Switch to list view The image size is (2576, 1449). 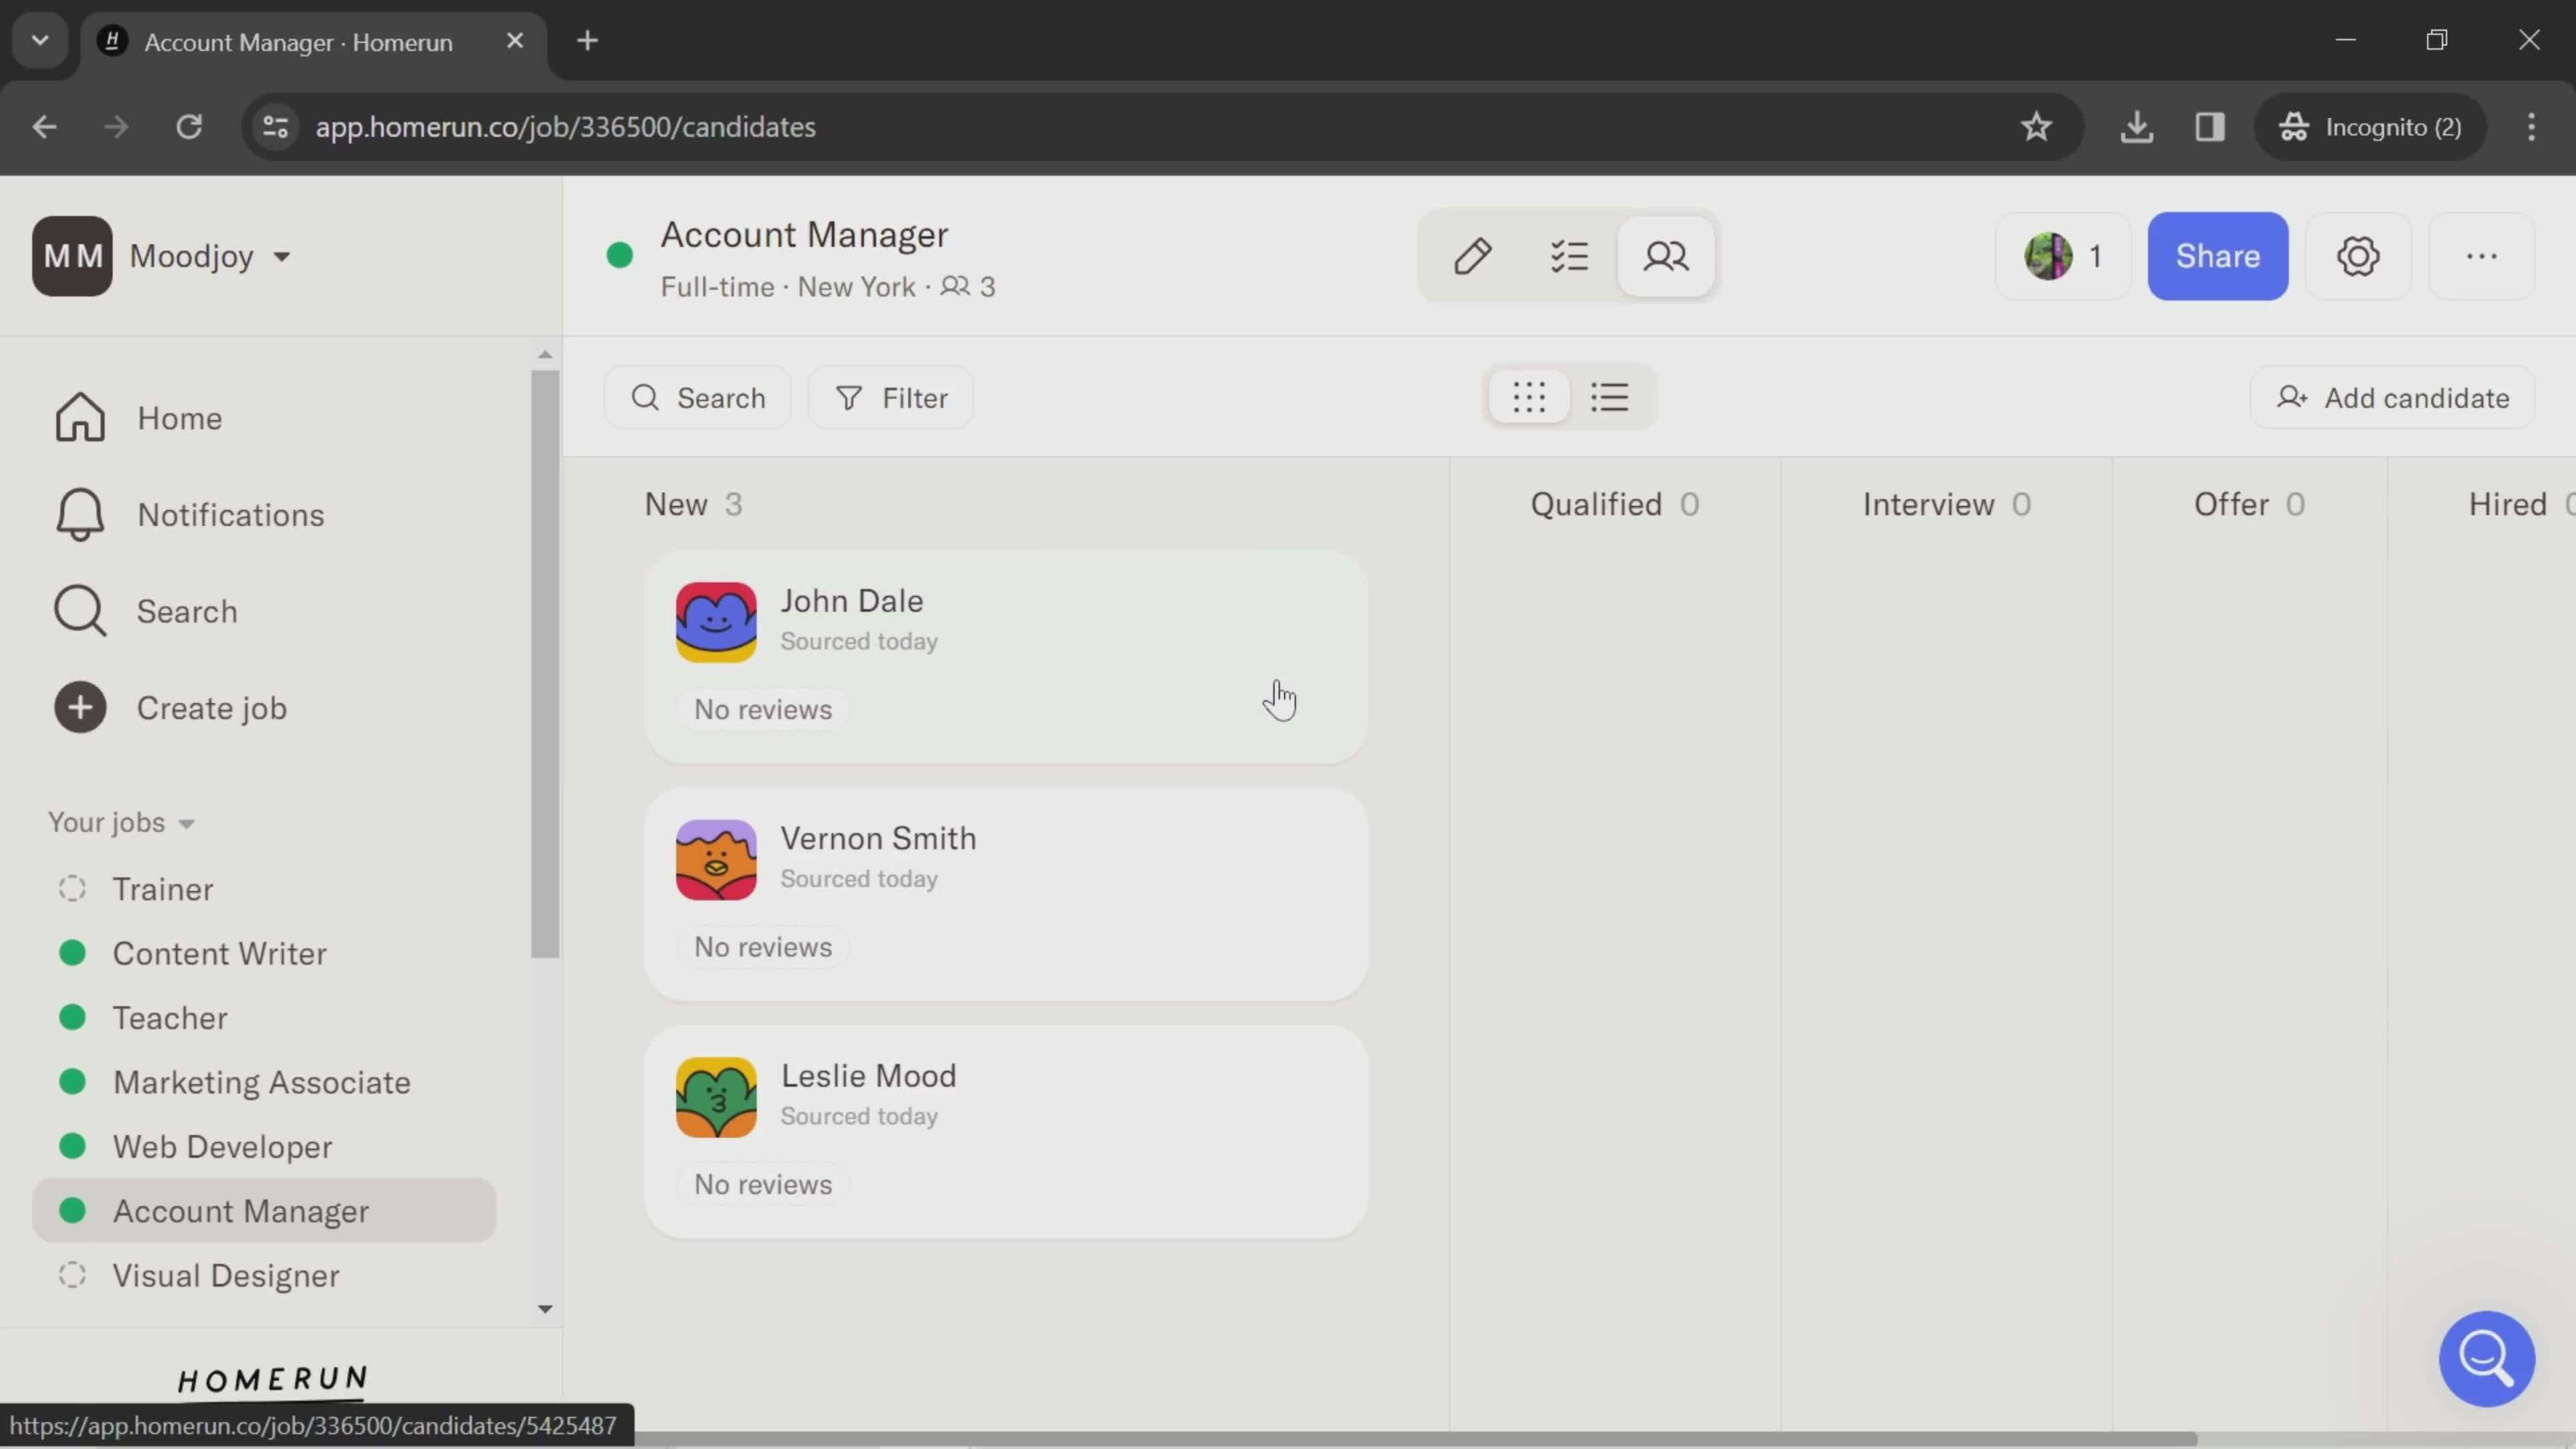[x=1610, y=397]
